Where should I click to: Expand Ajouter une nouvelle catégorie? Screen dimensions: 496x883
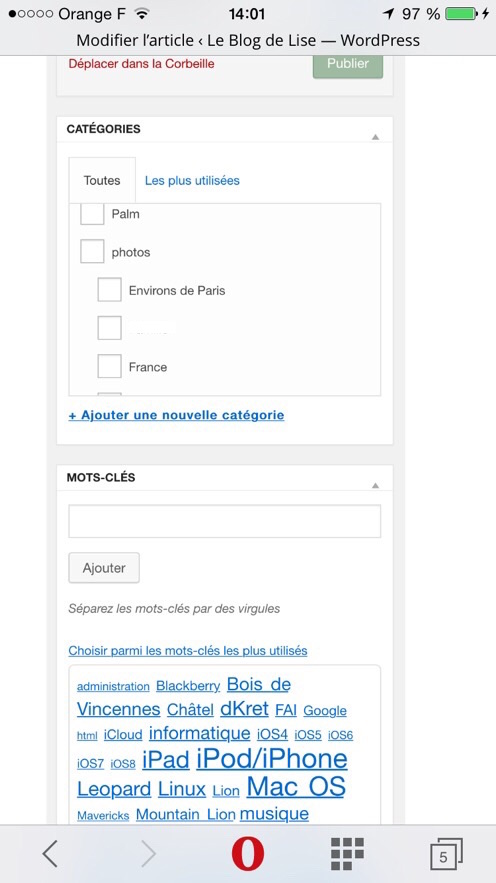tap(176, 416)
